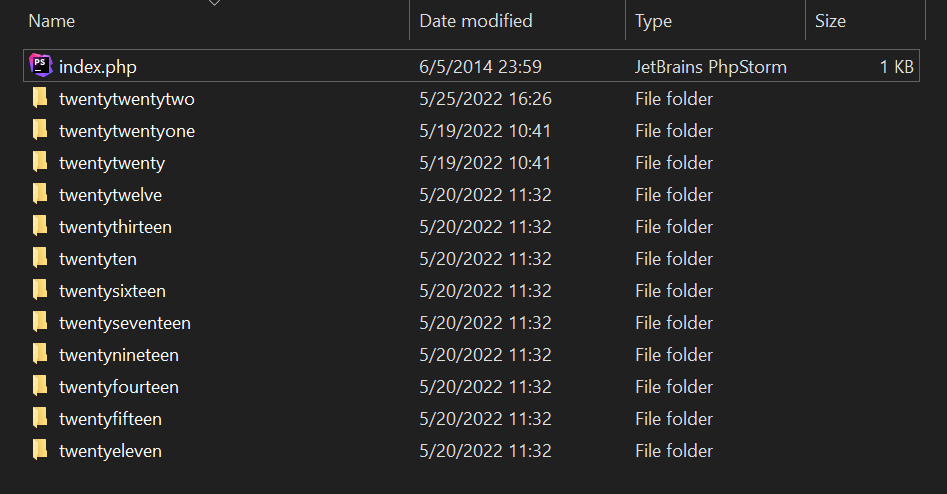Sort by the Size column header
Screen dimensions: 947x494
(830, 21)
